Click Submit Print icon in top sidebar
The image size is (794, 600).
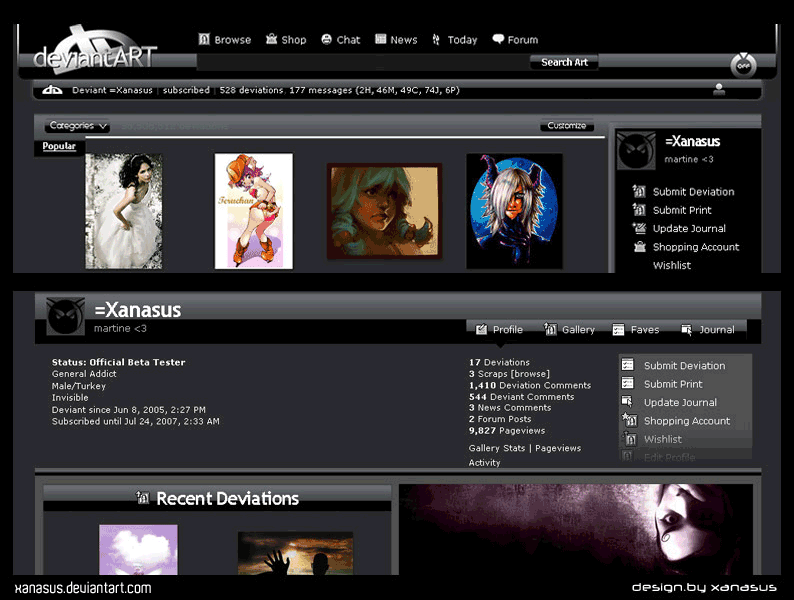(x=639, y=210)
